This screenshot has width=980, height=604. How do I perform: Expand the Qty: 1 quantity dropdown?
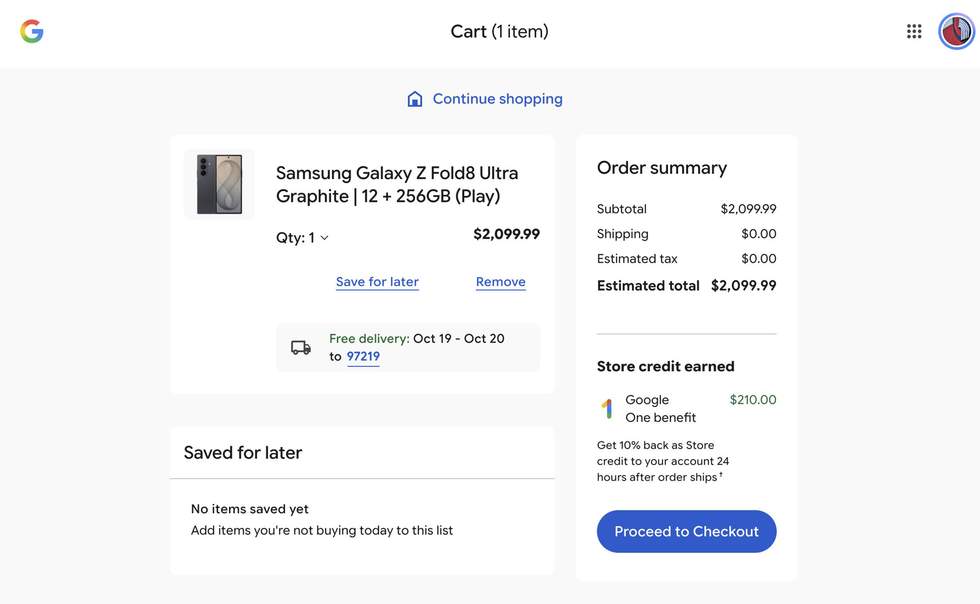[x=302, y=238]
